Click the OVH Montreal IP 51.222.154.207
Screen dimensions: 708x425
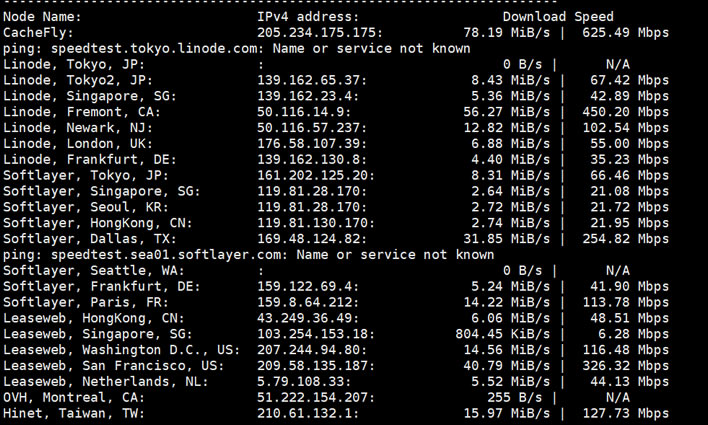tap(313, 397)
